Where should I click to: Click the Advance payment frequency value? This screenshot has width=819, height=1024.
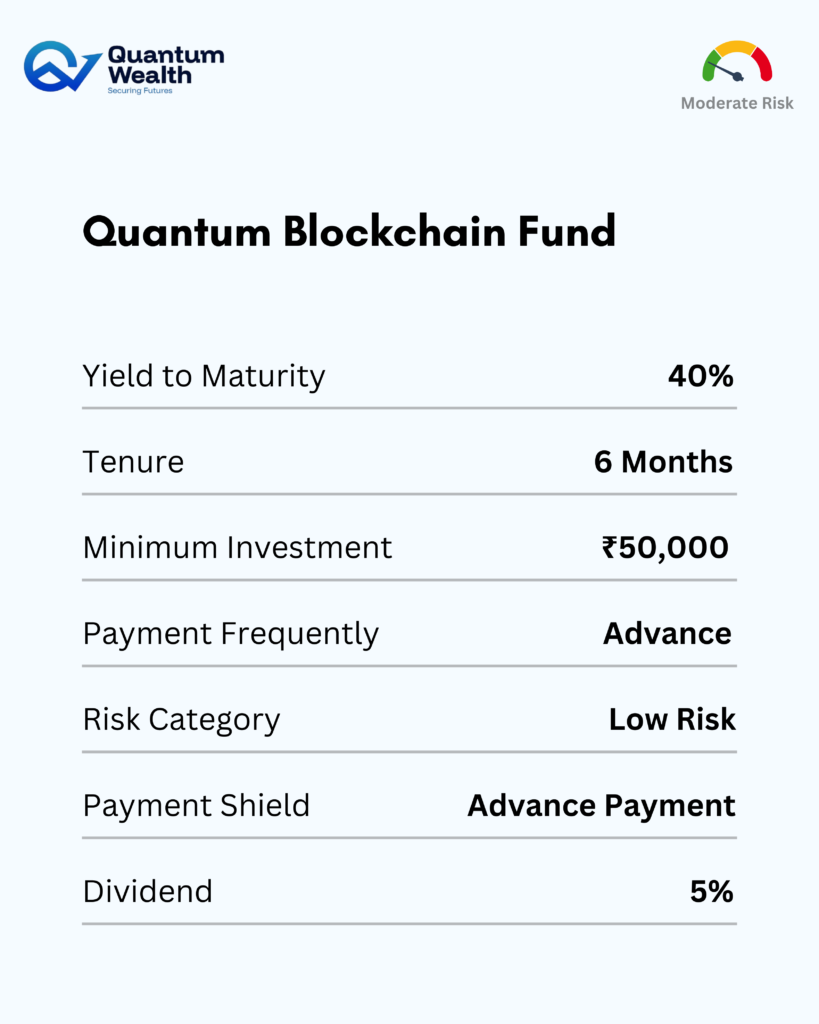pos(667,634)
